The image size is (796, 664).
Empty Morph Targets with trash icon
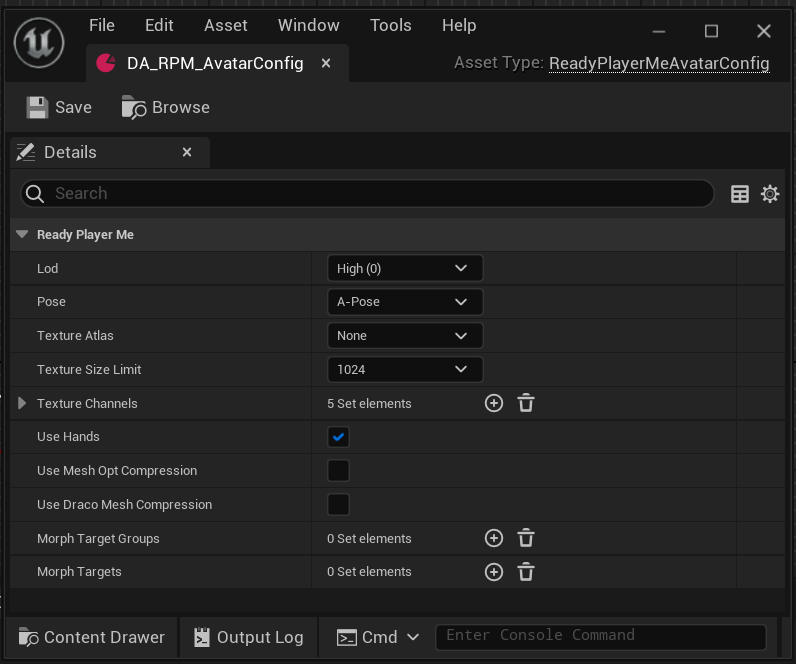point(526,572)
